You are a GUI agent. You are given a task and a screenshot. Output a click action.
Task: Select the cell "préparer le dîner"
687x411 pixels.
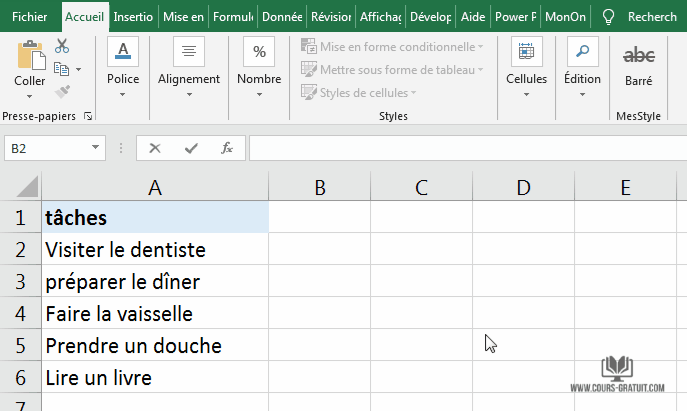(x=155, y=281)
